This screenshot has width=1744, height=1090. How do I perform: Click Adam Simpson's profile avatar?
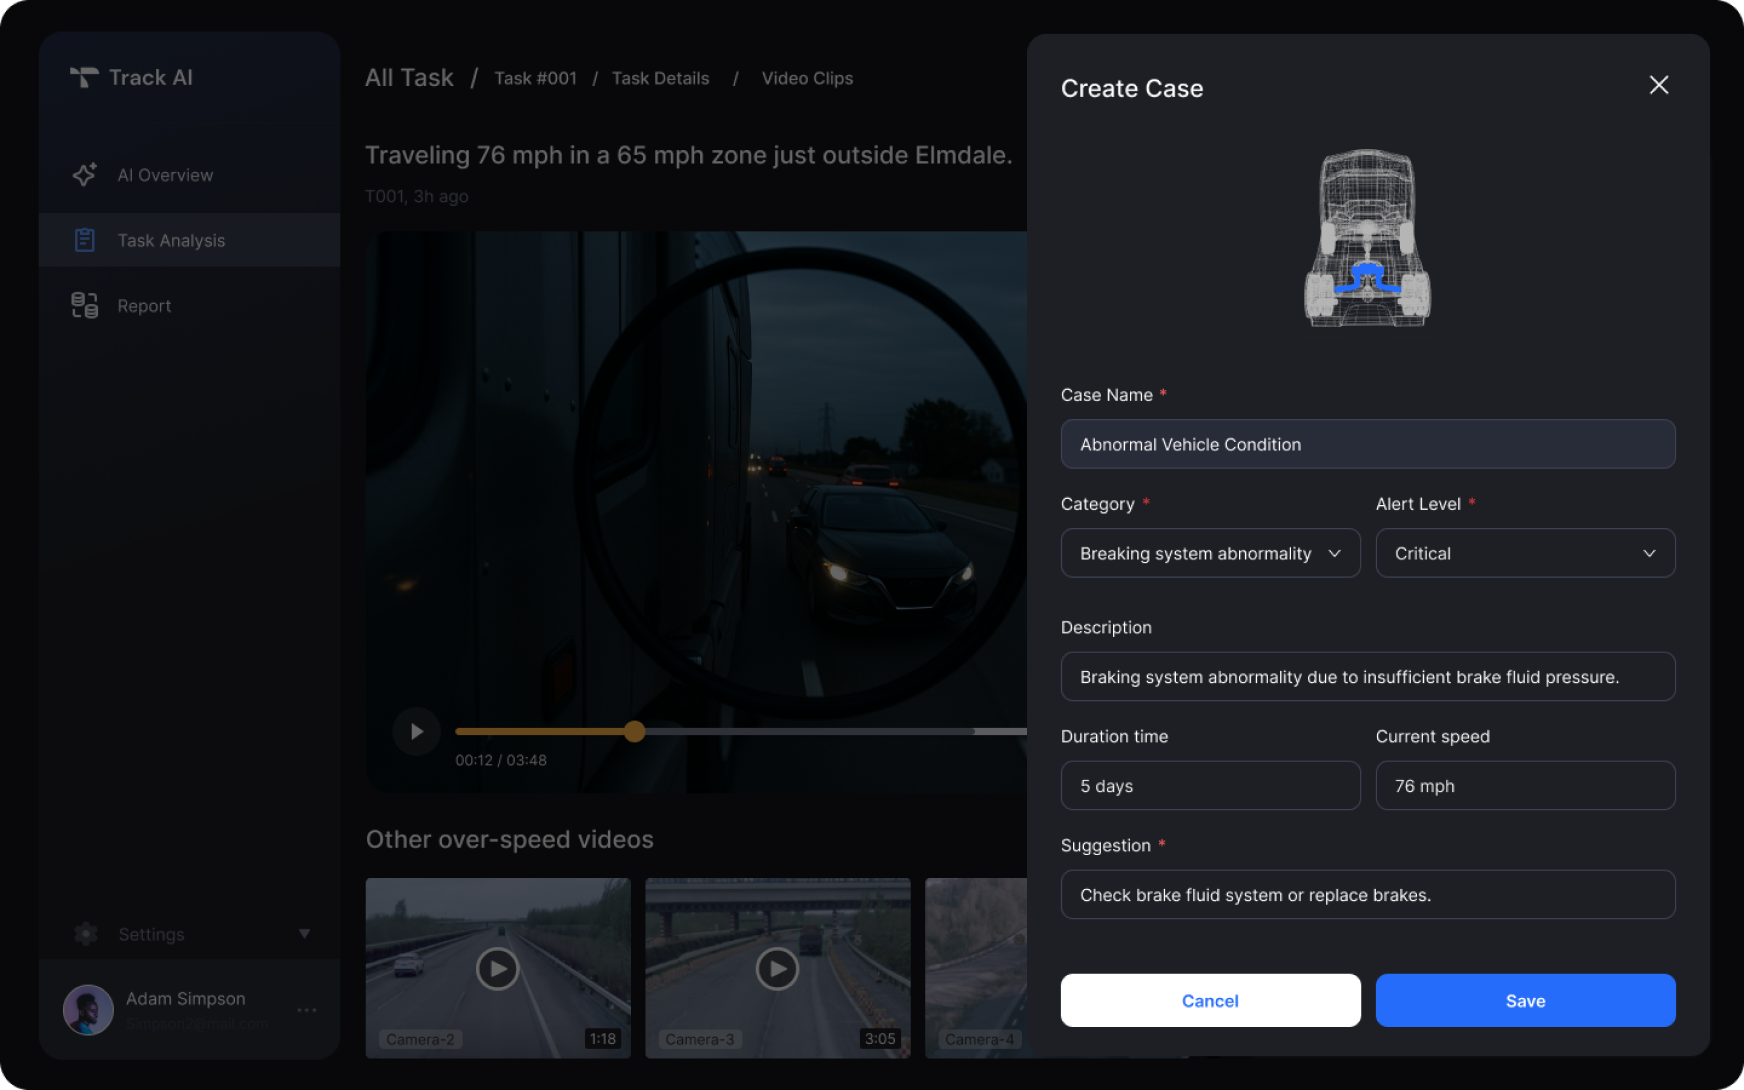(88, 1010)
